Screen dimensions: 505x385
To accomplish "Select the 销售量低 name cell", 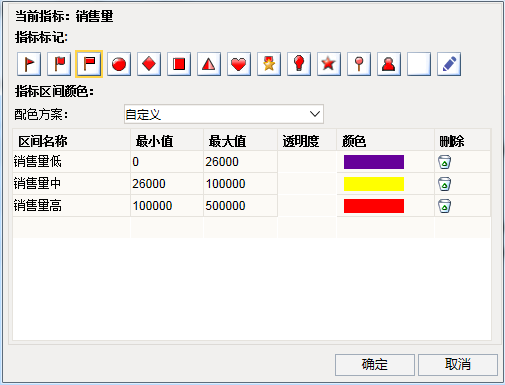I will (x=71, y=162).
